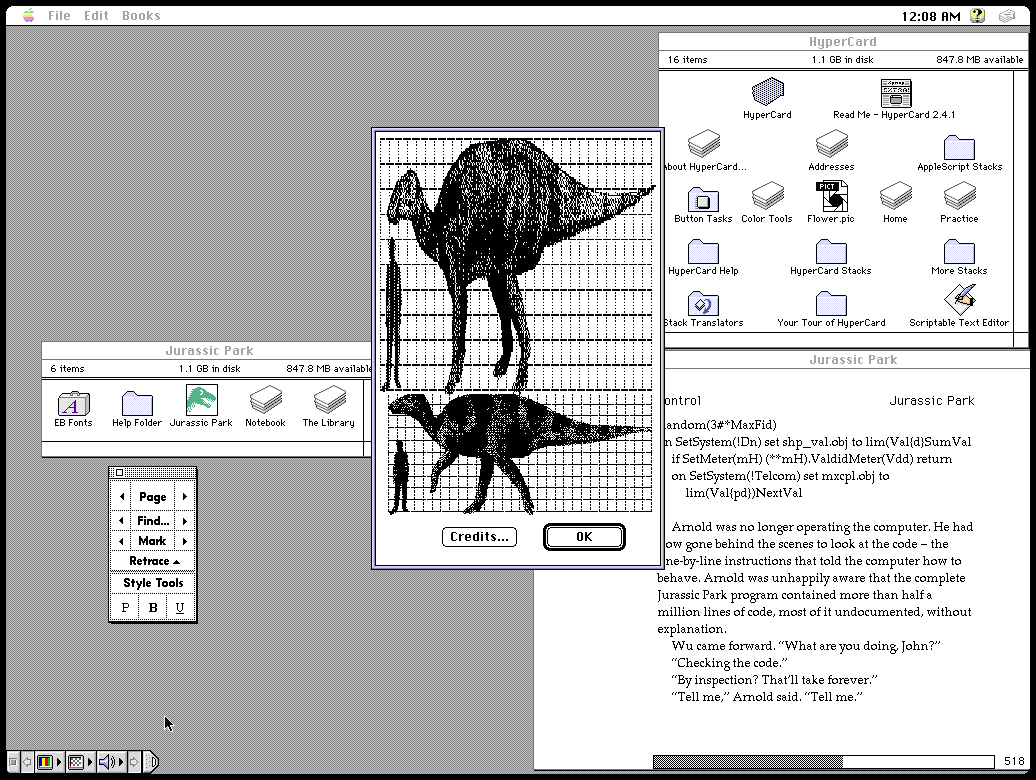Toggle Underline style in Style Tools

click(x=180, y=607)
